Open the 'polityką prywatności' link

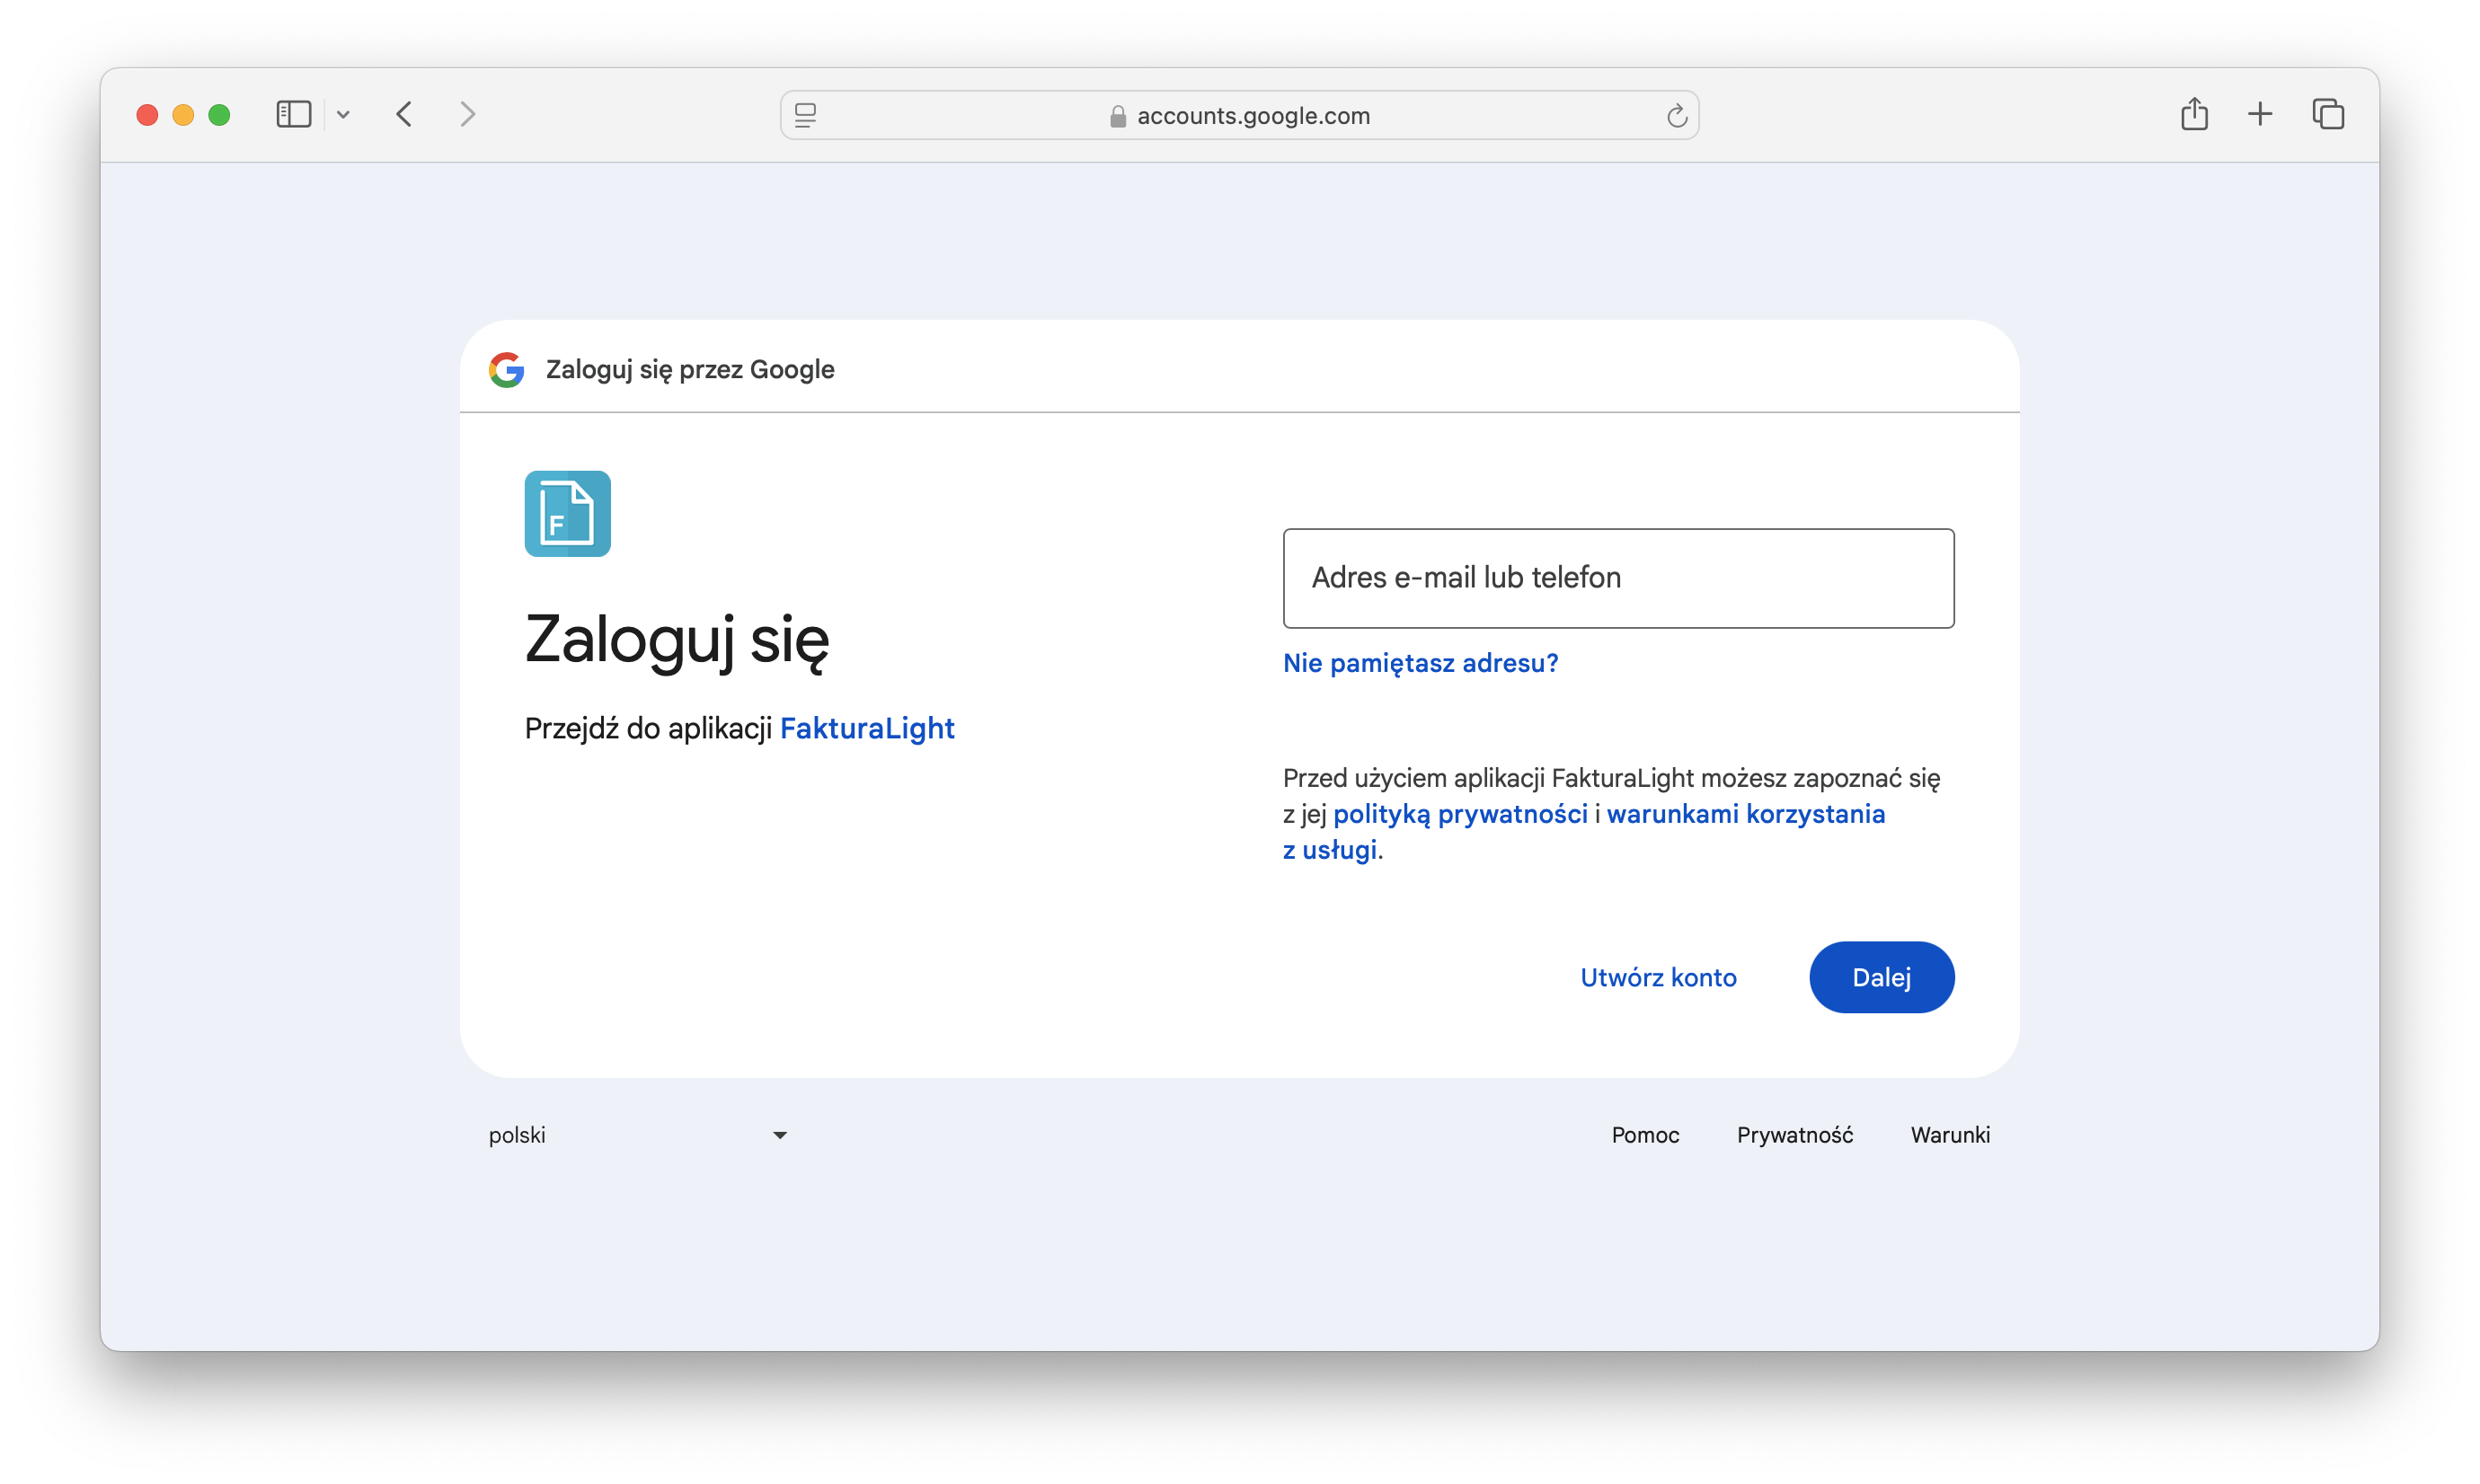[1460, 814]
